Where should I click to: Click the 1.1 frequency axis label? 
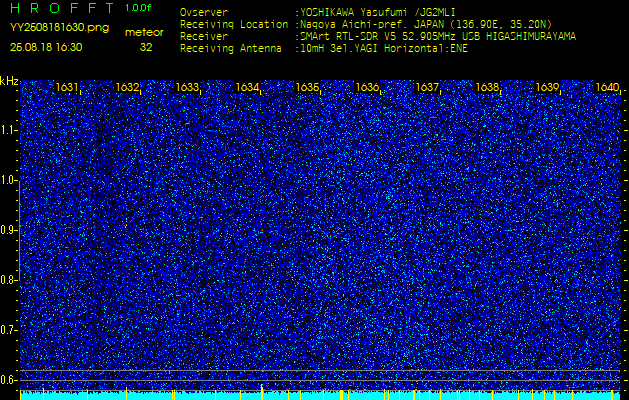[9, 130]
